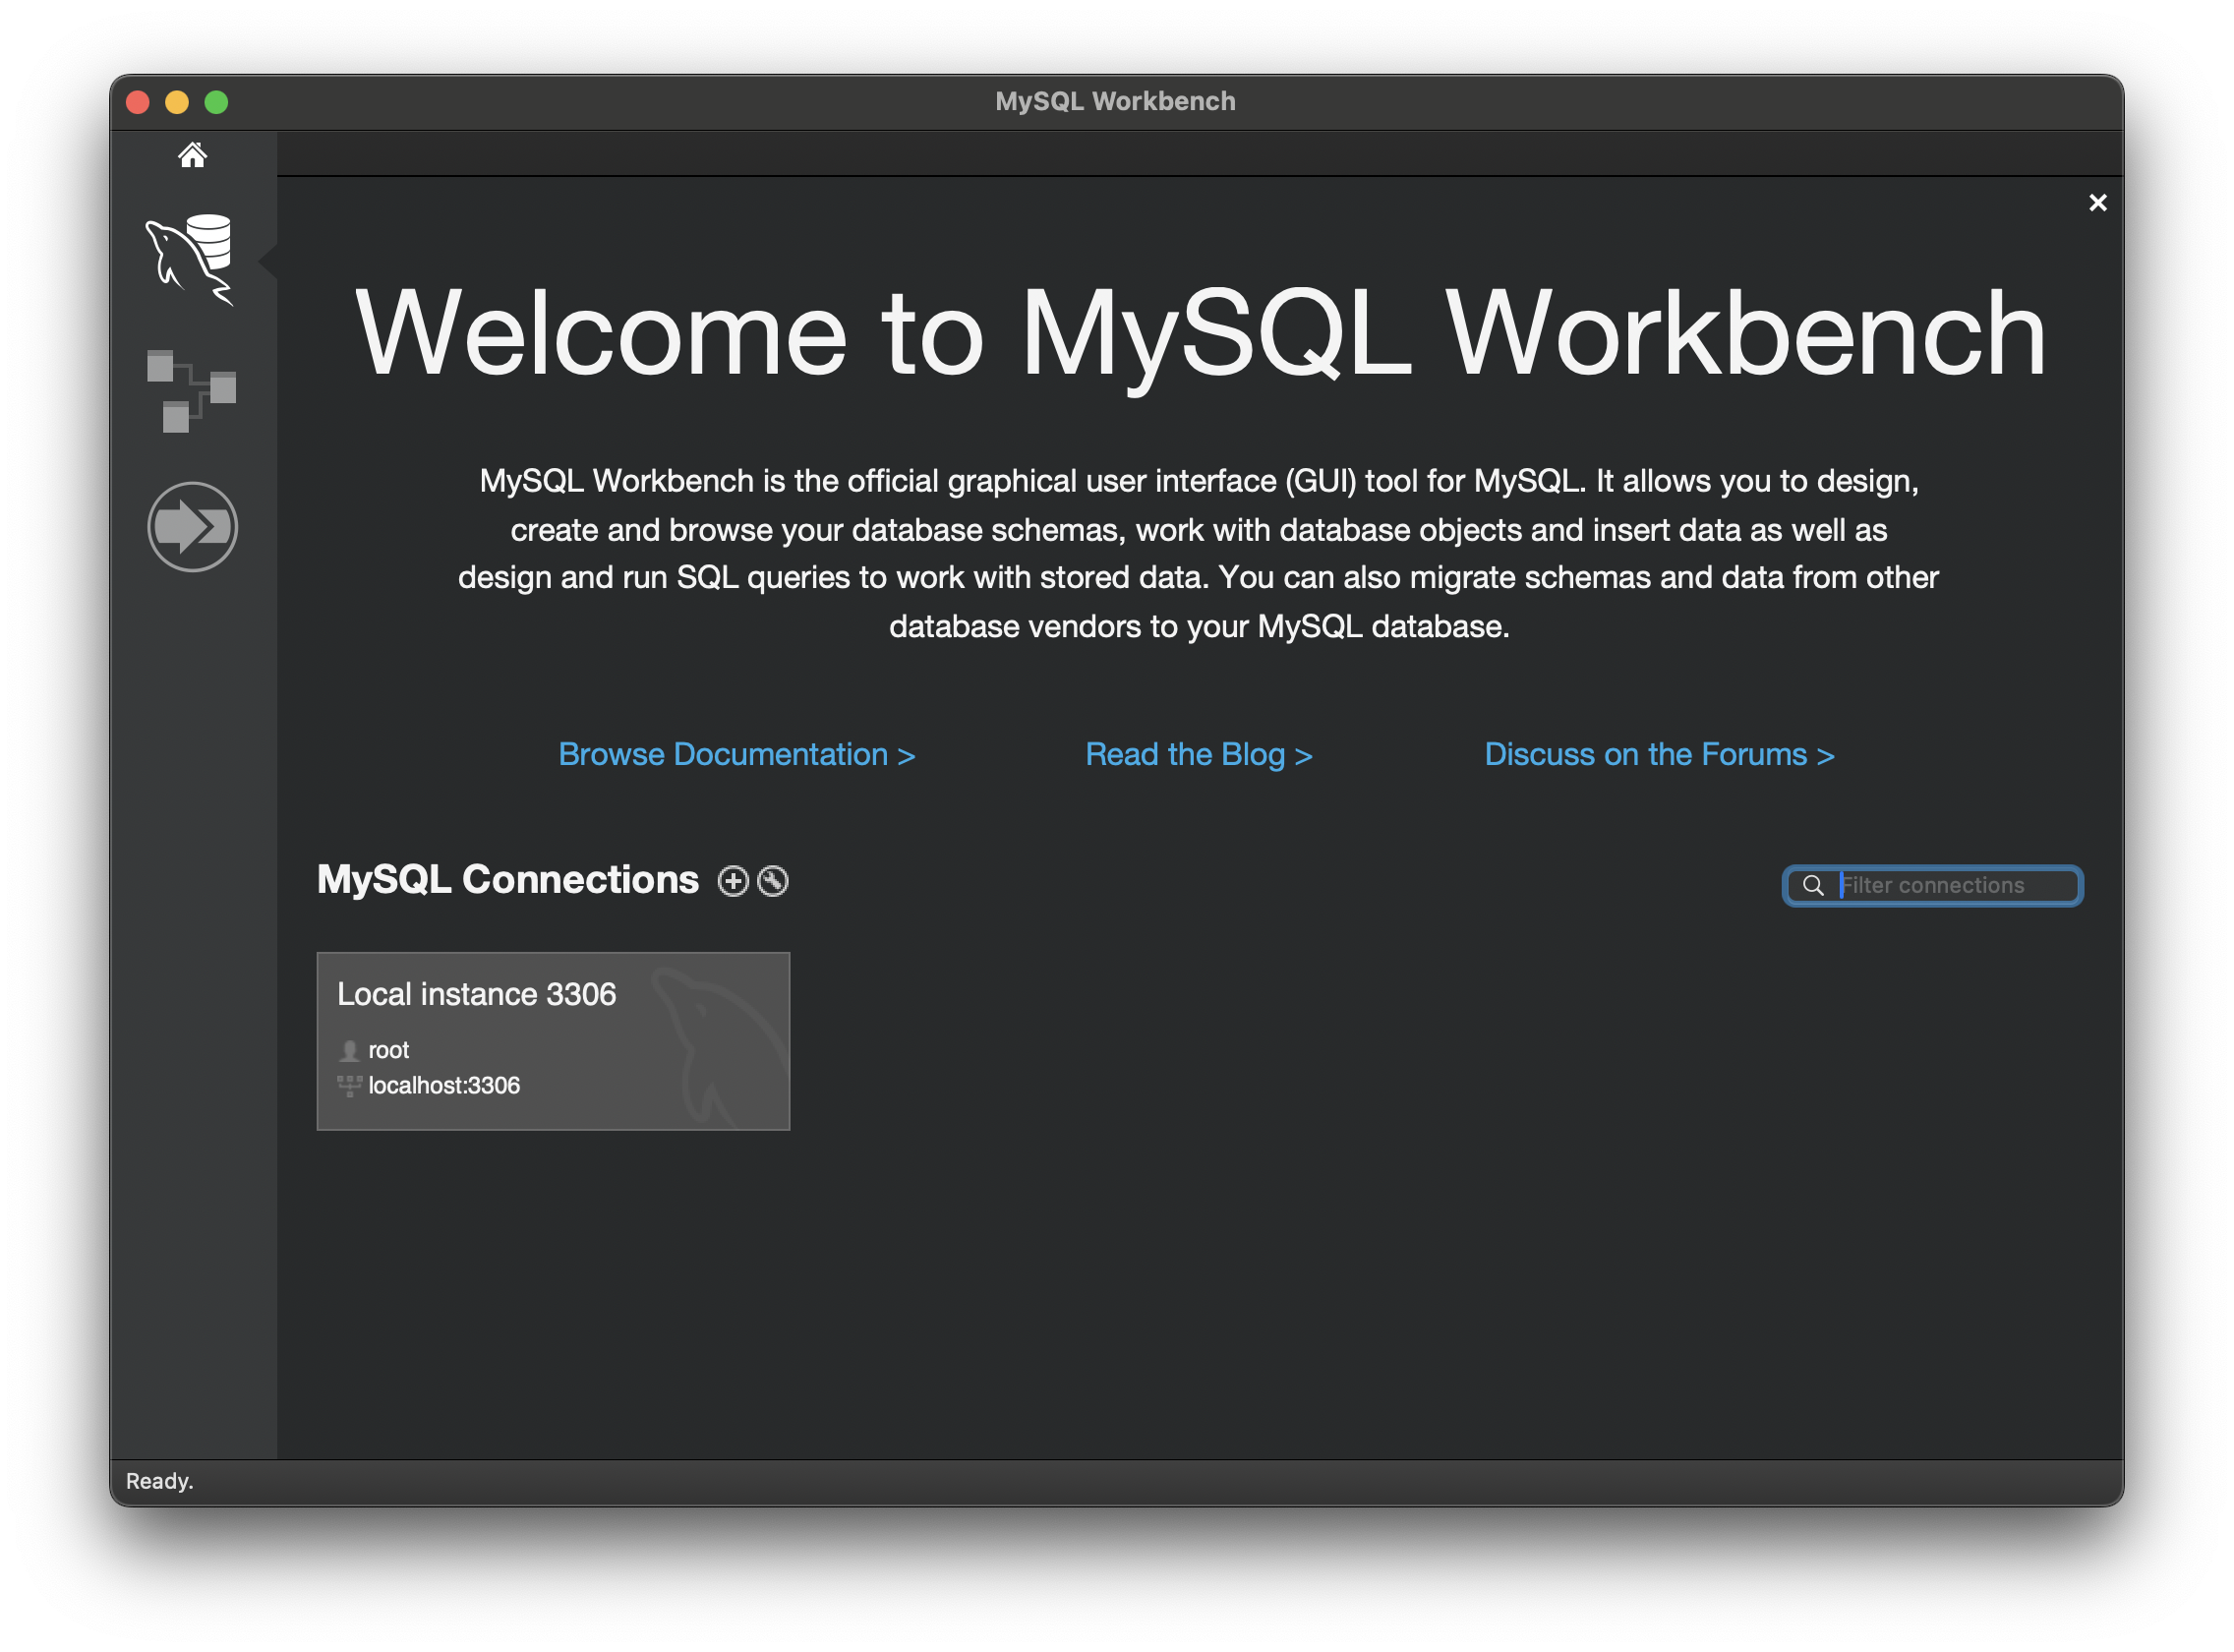This screenshot has height=1652, width=2234.
Task: Focus the Filter connections search field
Action: click(x=1950, y=886)
